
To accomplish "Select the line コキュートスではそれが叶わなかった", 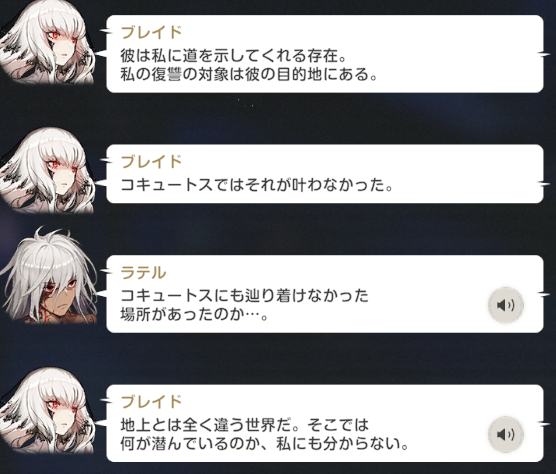I will [257, 185].
